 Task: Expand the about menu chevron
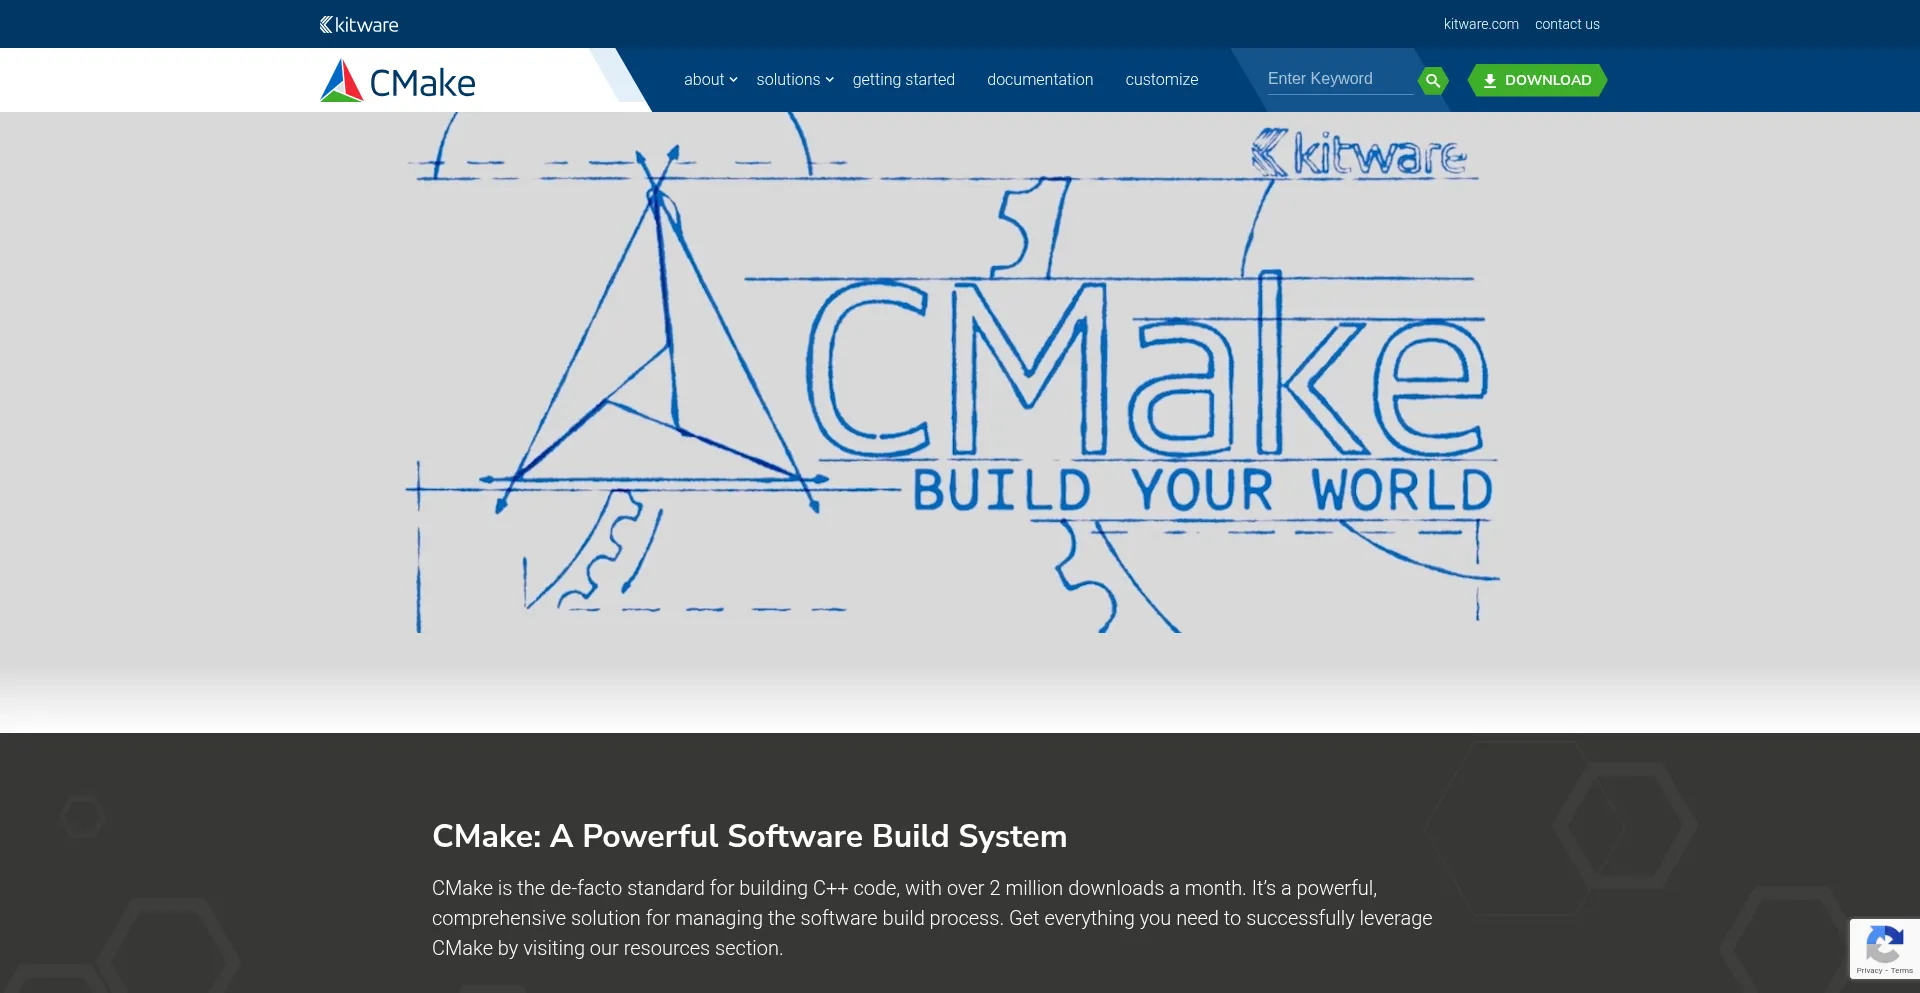click(734, 80)
